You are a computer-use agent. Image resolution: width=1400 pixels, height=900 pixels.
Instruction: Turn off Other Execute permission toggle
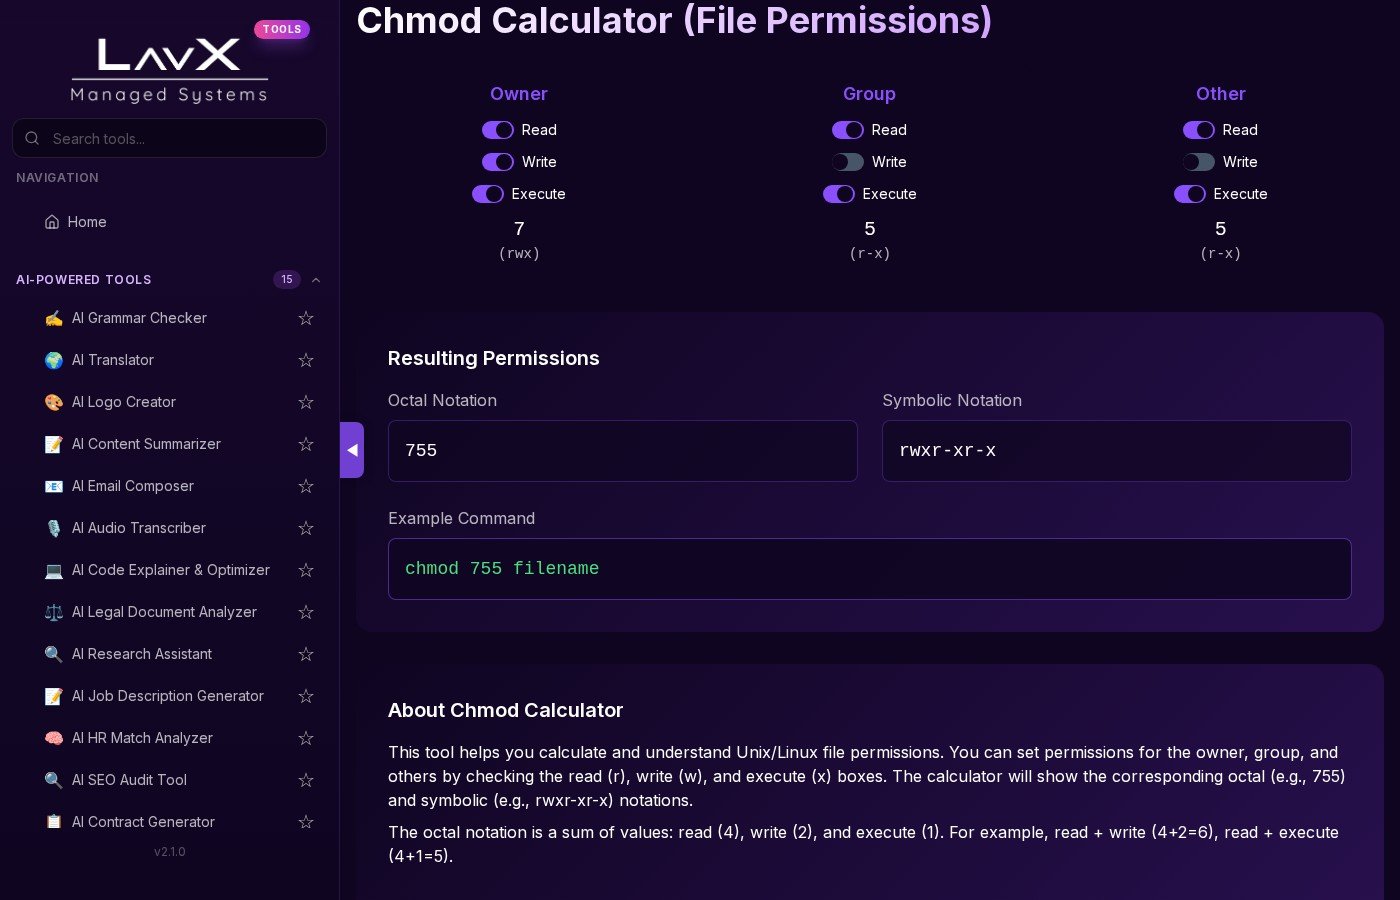pyautogui.click(x=1189, y=194)
